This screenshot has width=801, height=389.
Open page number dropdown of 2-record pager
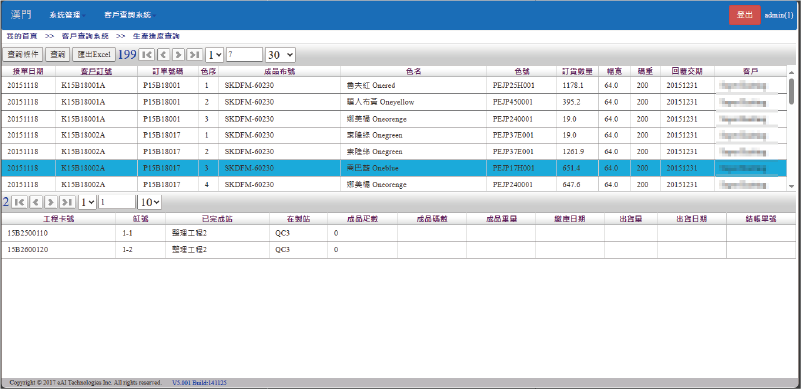click(87, 202)
